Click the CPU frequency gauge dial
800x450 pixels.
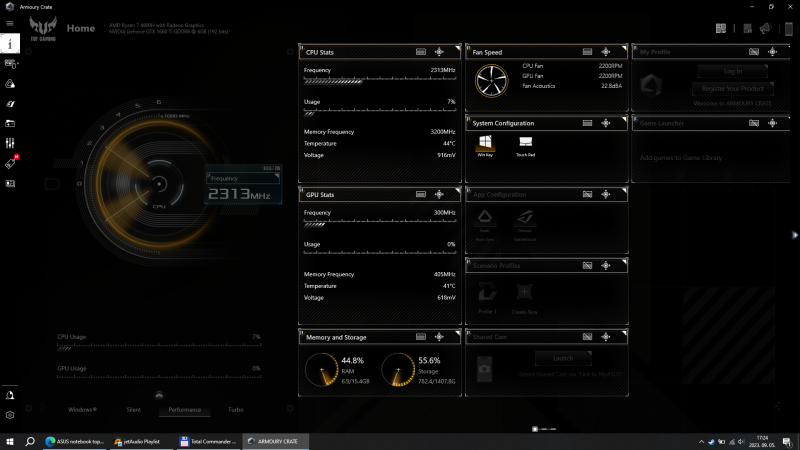[x=159, y=184]
